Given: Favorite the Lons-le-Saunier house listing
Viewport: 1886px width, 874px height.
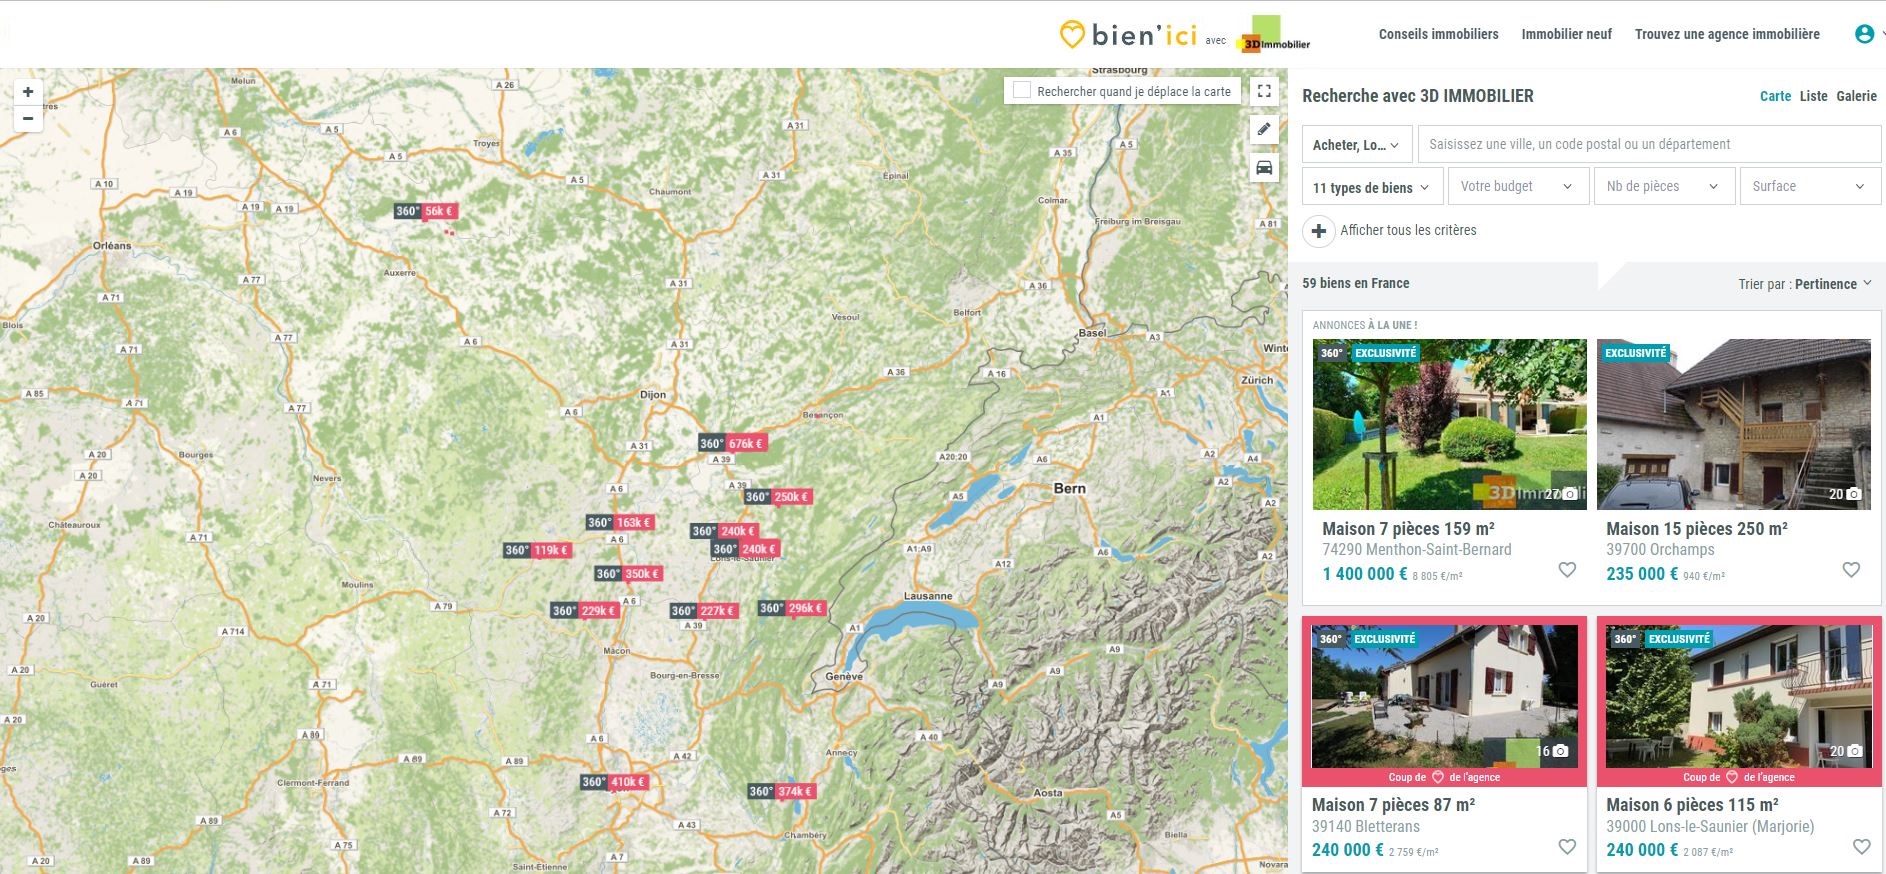Looking at the screenshot, I should click(x=1861, y=847).
